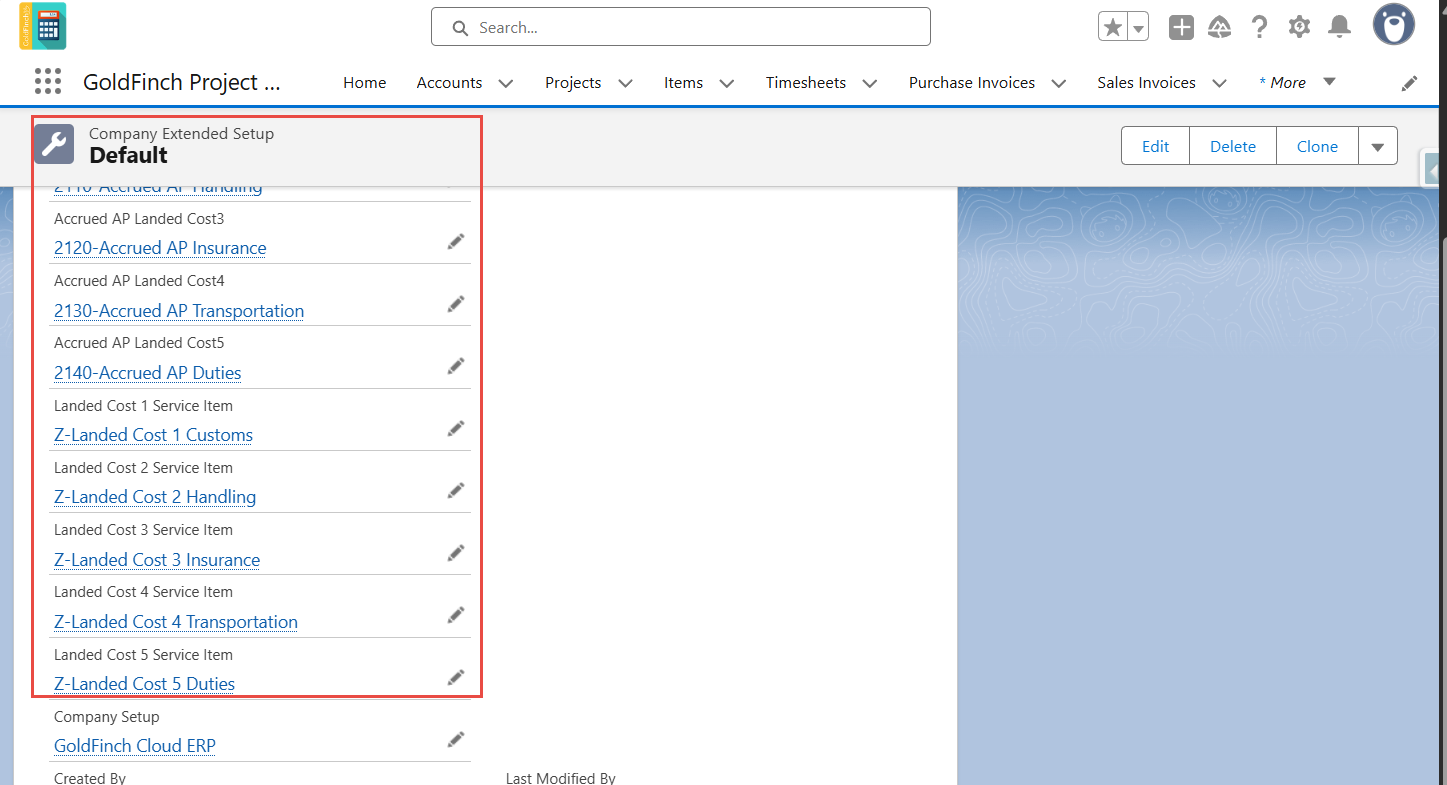The width and height of the screenshot is (1447, 785).
Task: Open the Favorites star icon
Action: 1113,27
